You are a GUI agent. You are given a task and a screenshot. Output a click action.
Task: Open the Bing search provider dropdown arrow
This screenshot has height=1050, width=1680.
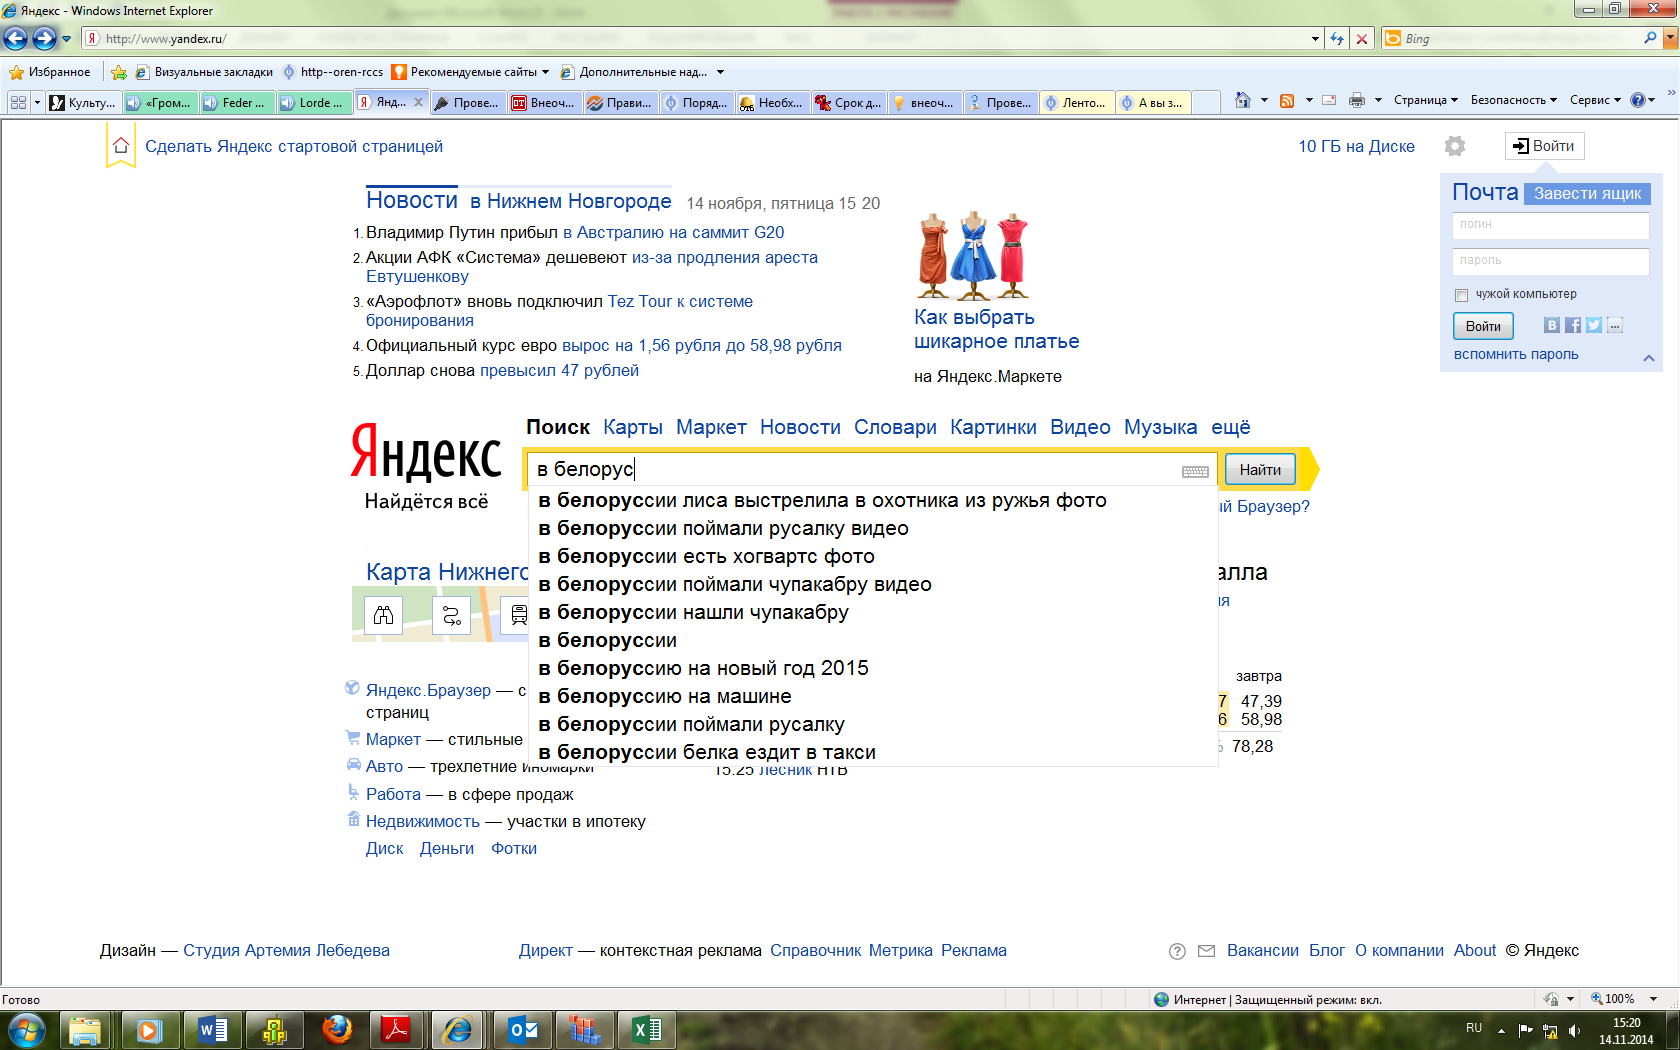(x=1670, y=38)
